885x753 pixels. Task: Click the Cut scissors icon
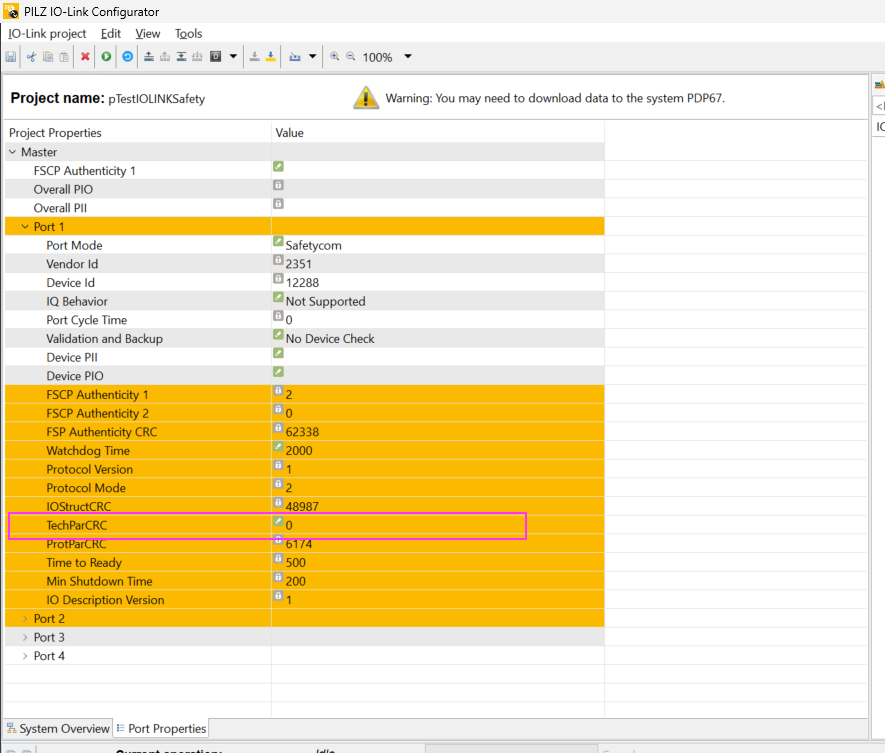coord(32,57)
